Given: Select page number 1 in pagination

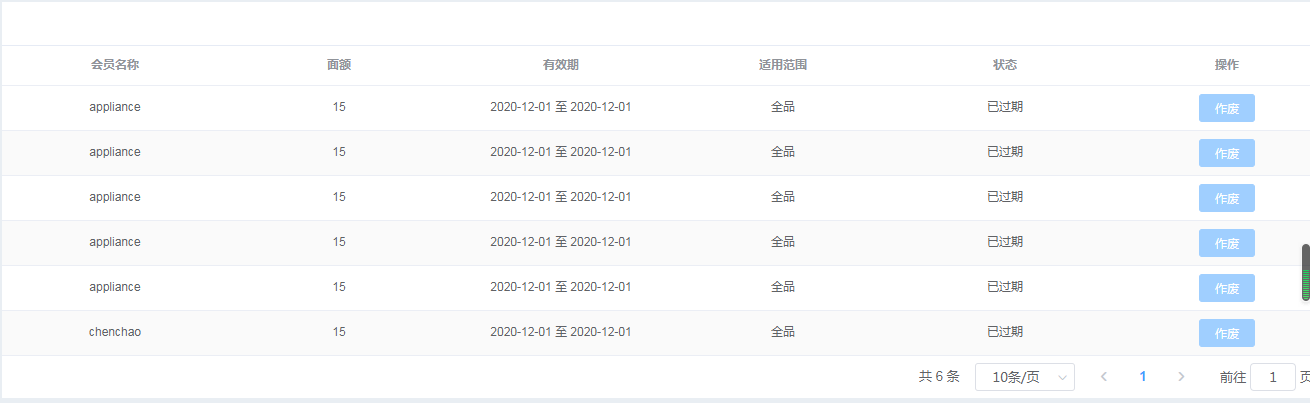Looking at the screenshot, I should (1143, 377).
